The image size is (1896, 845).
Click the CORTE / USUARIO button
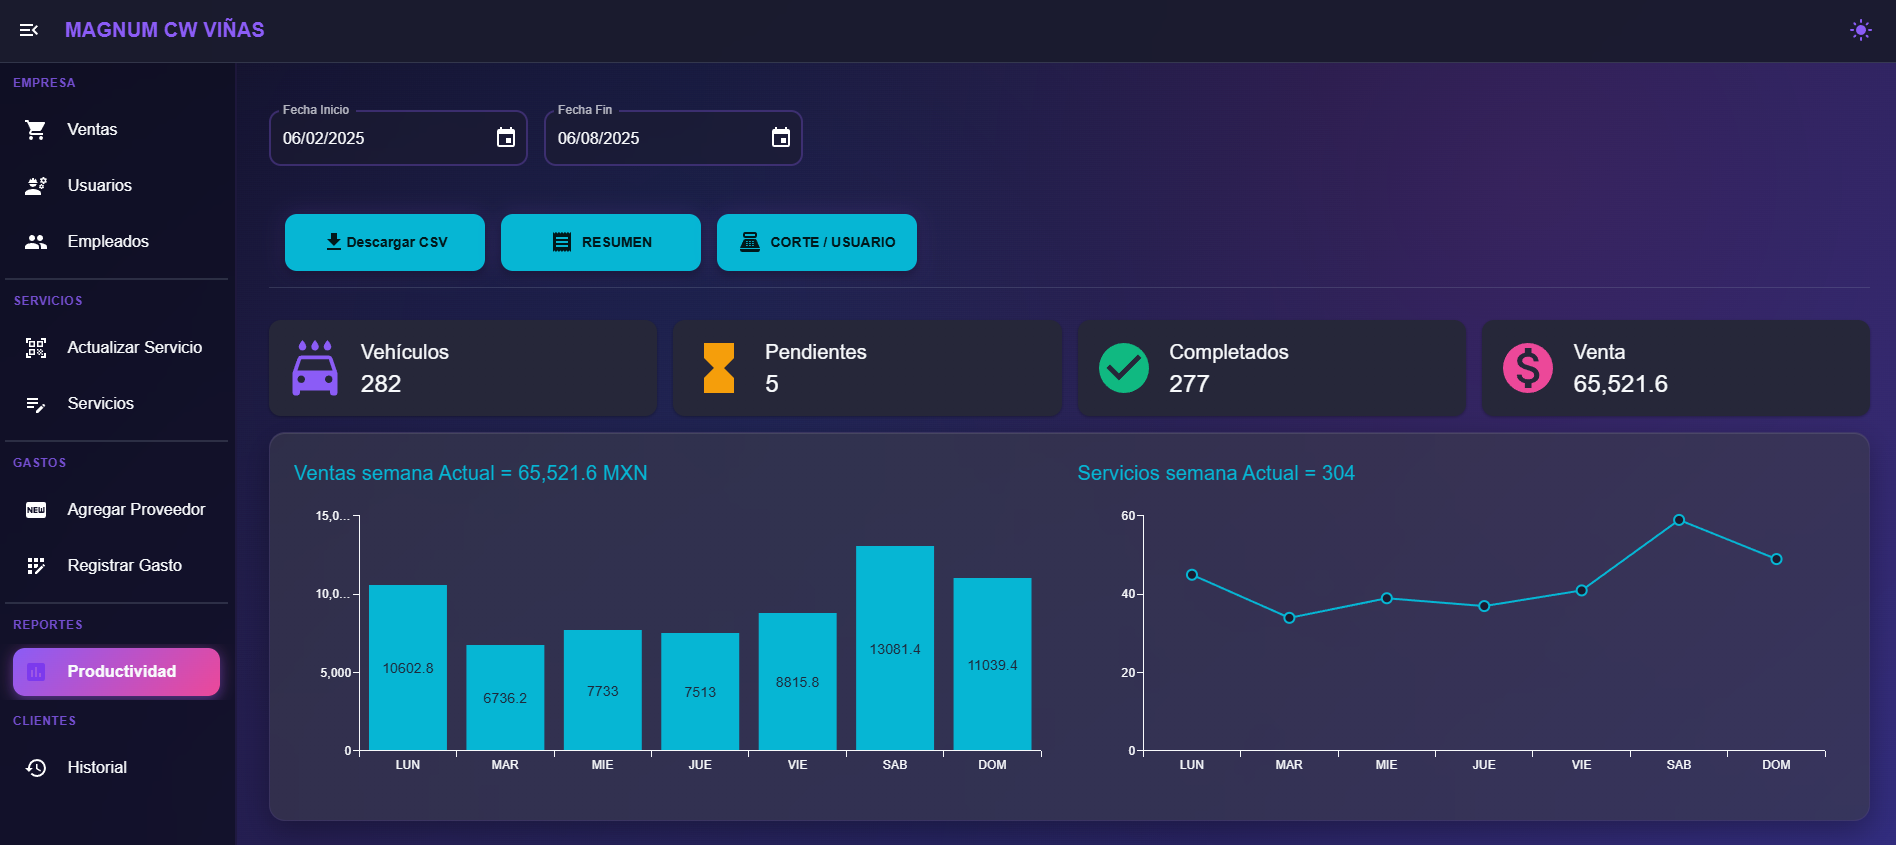817,242
